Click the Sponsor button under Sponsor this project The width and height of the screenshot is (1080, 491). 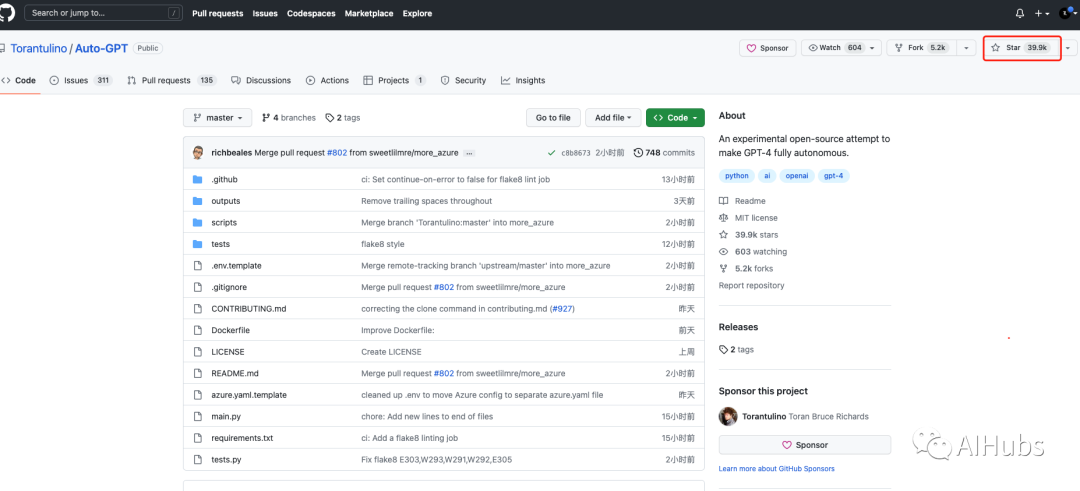pos(804,445)
